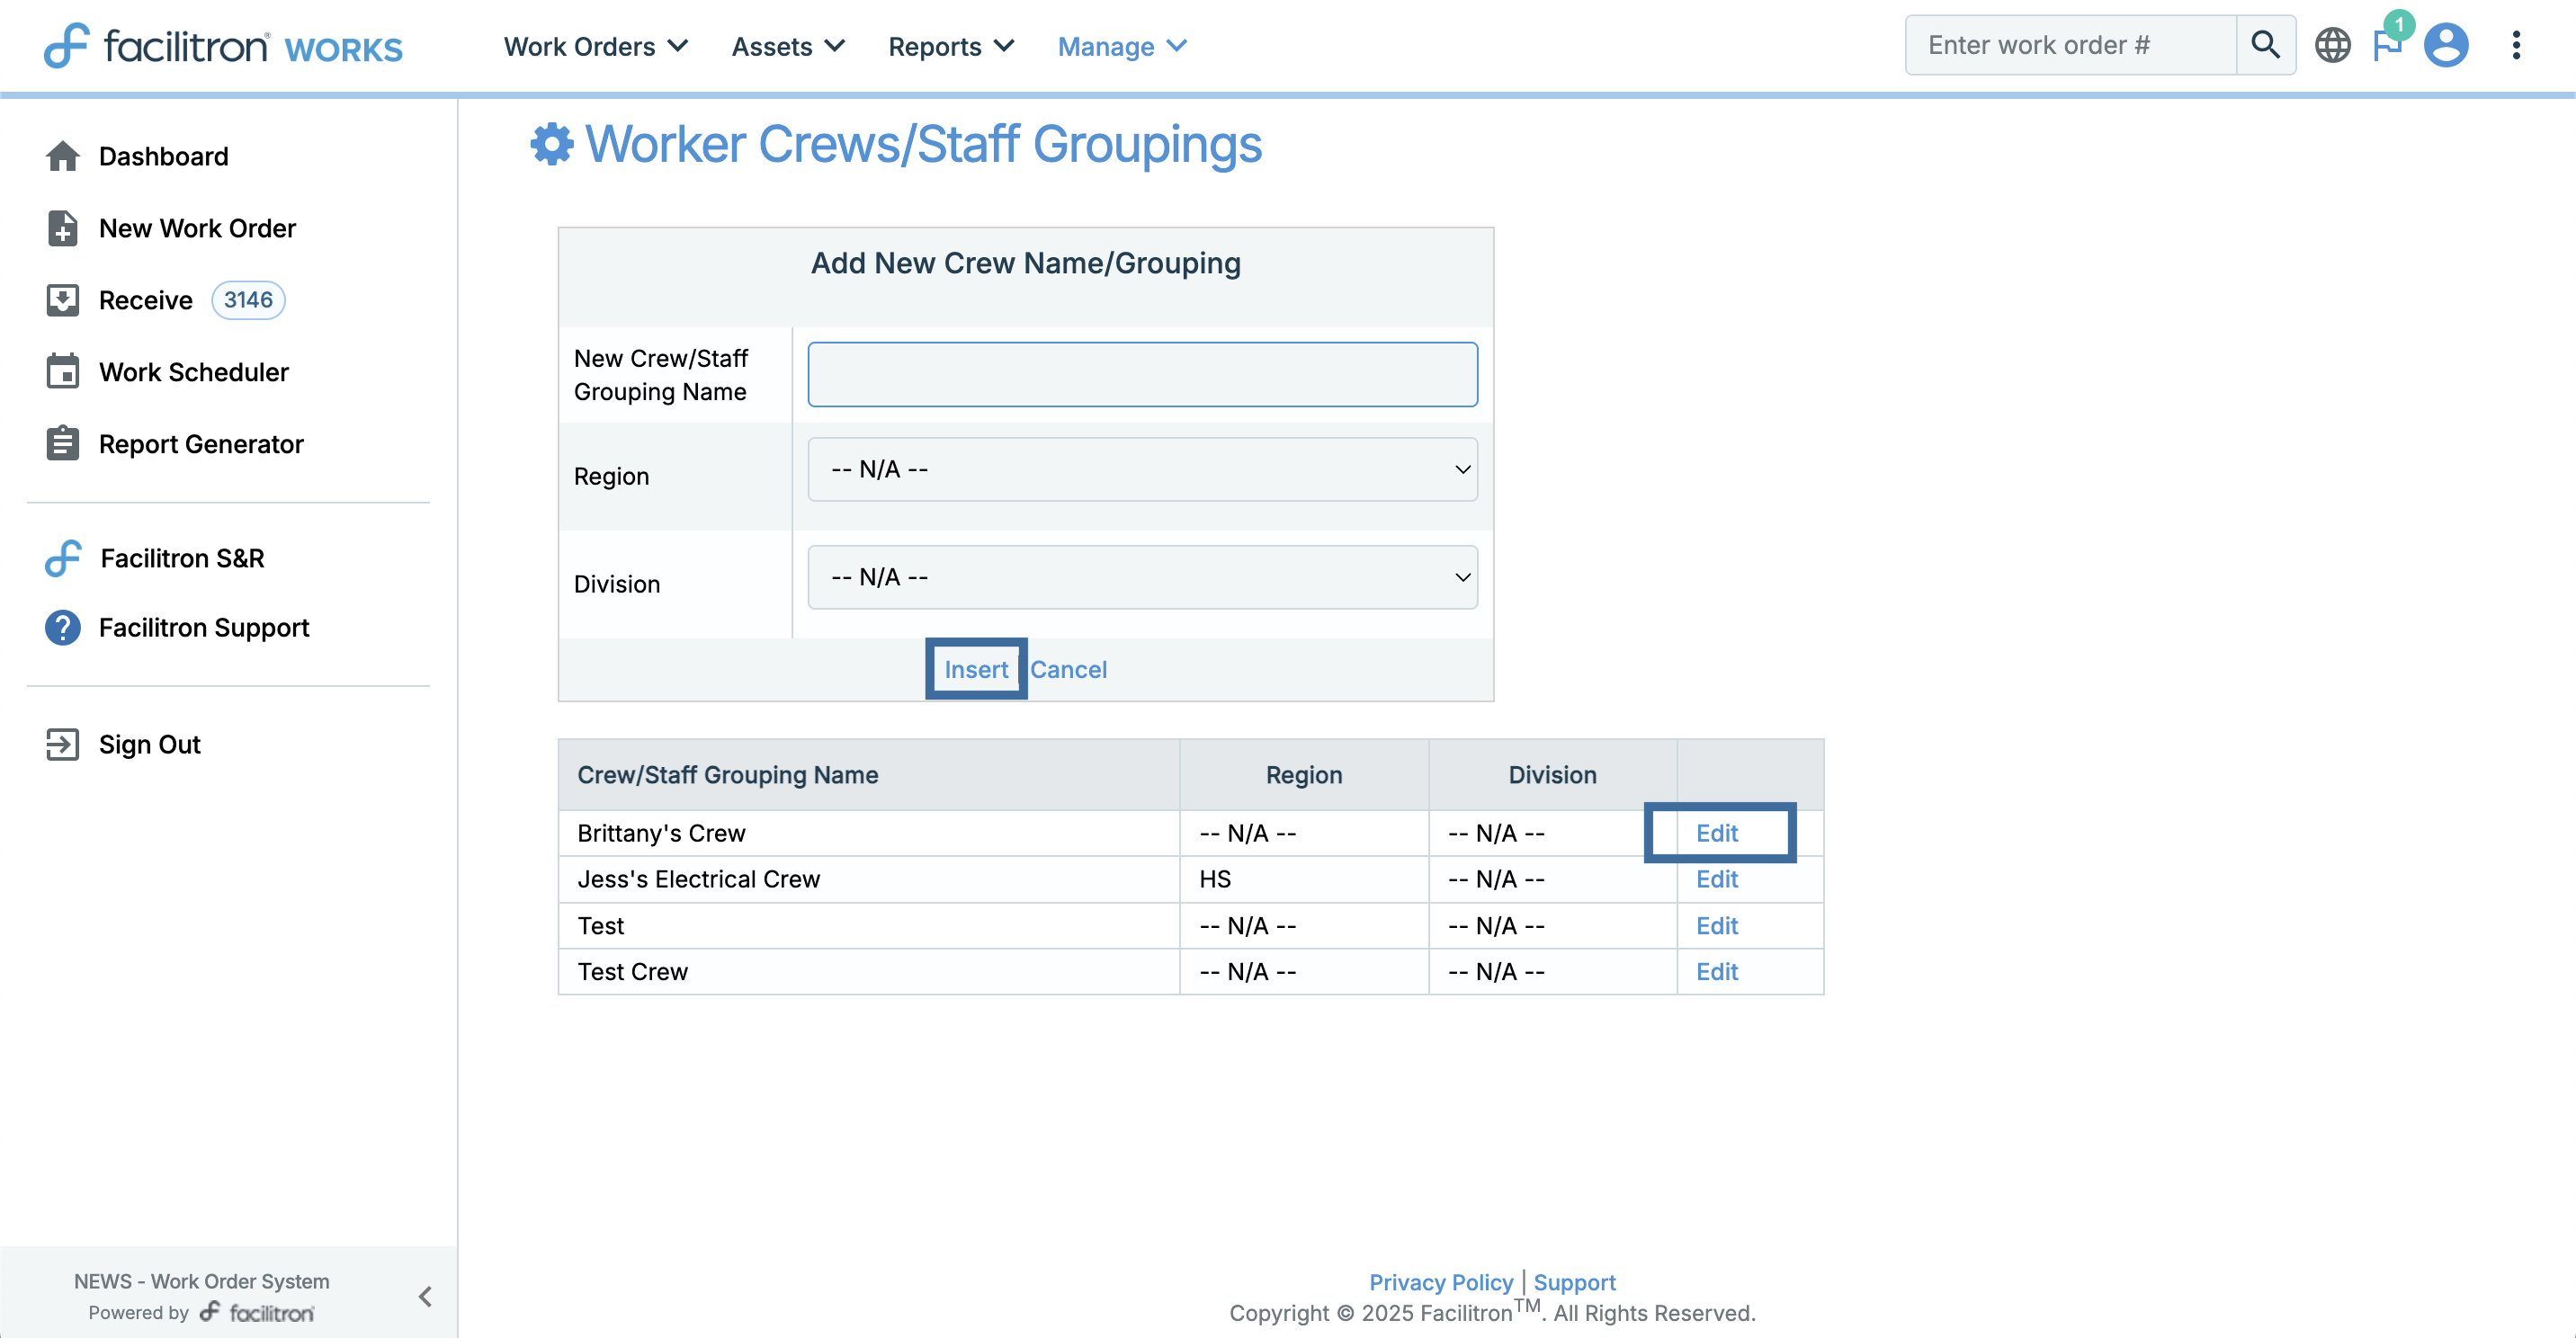Expand the Work Orders menu

pyautogui.click(x=595, y=47)
